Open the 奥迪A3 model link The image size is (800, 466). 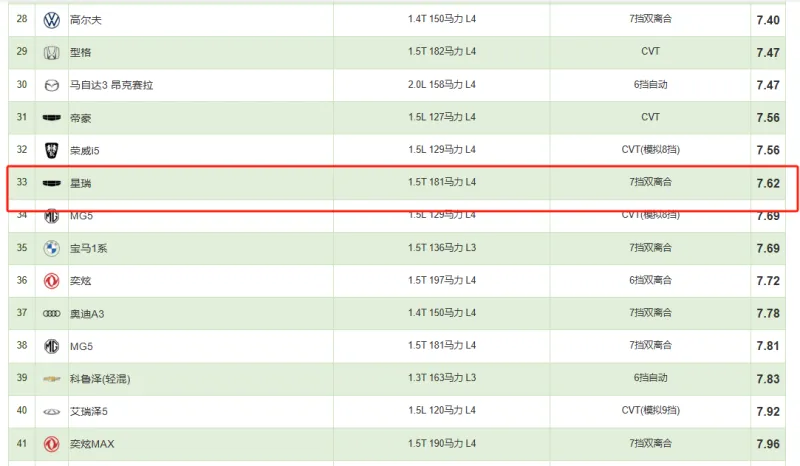coord(87,314)
